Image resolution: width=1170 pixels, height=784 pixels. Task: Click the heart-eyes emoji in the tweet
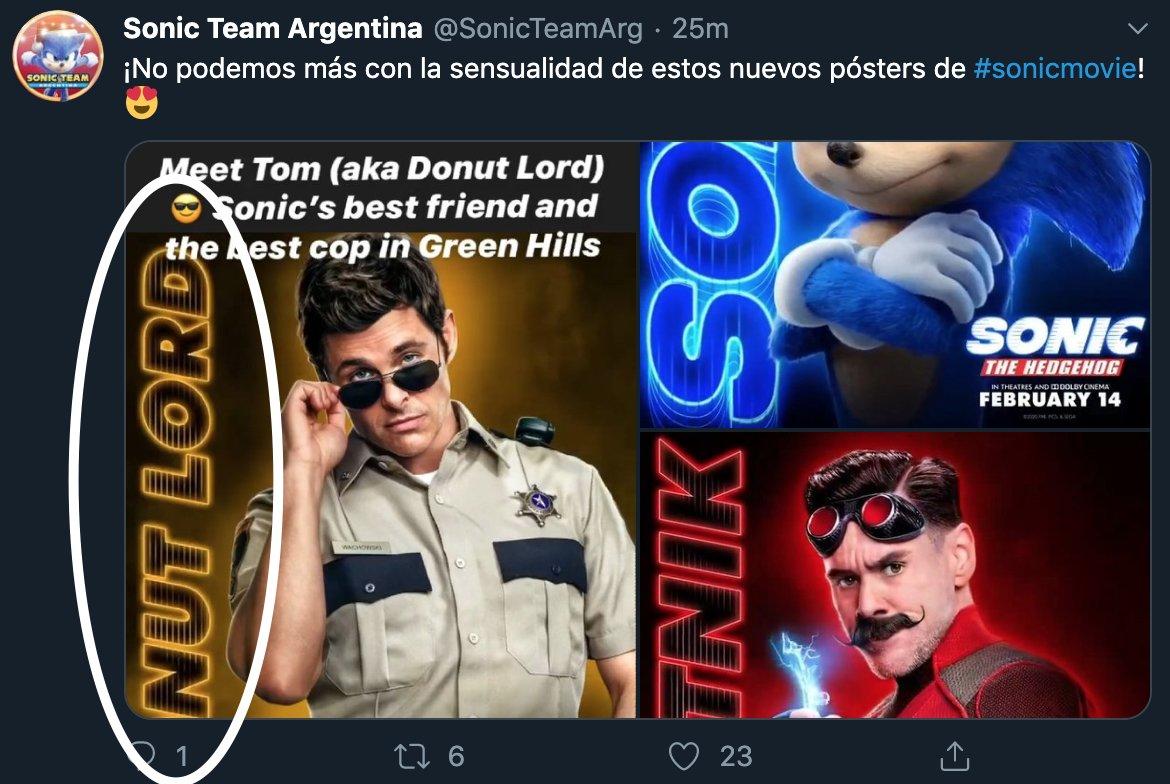point(142,103)
